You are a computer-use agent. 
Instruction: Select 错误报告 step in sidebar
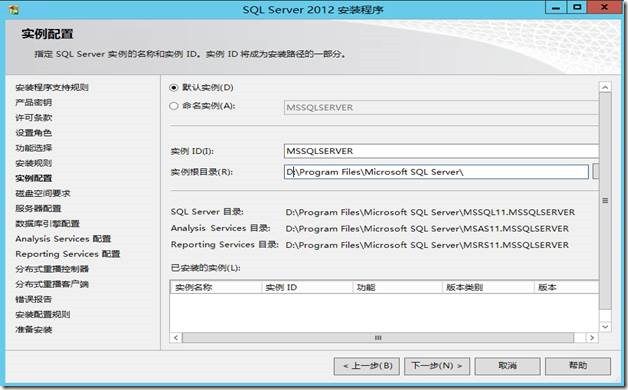tap(34, 299)
